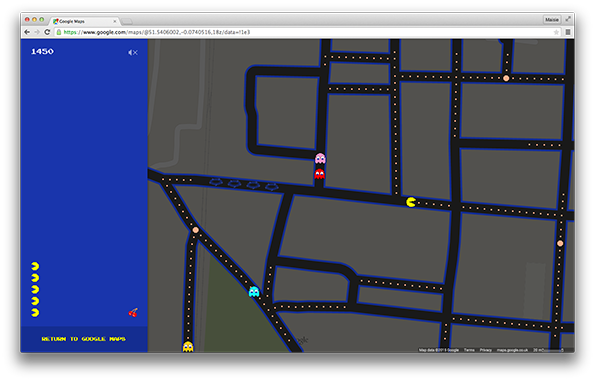Click the secure padlock icon in the address bar
595x381 pixels.
pyautogui.click(x=59, y=32)
